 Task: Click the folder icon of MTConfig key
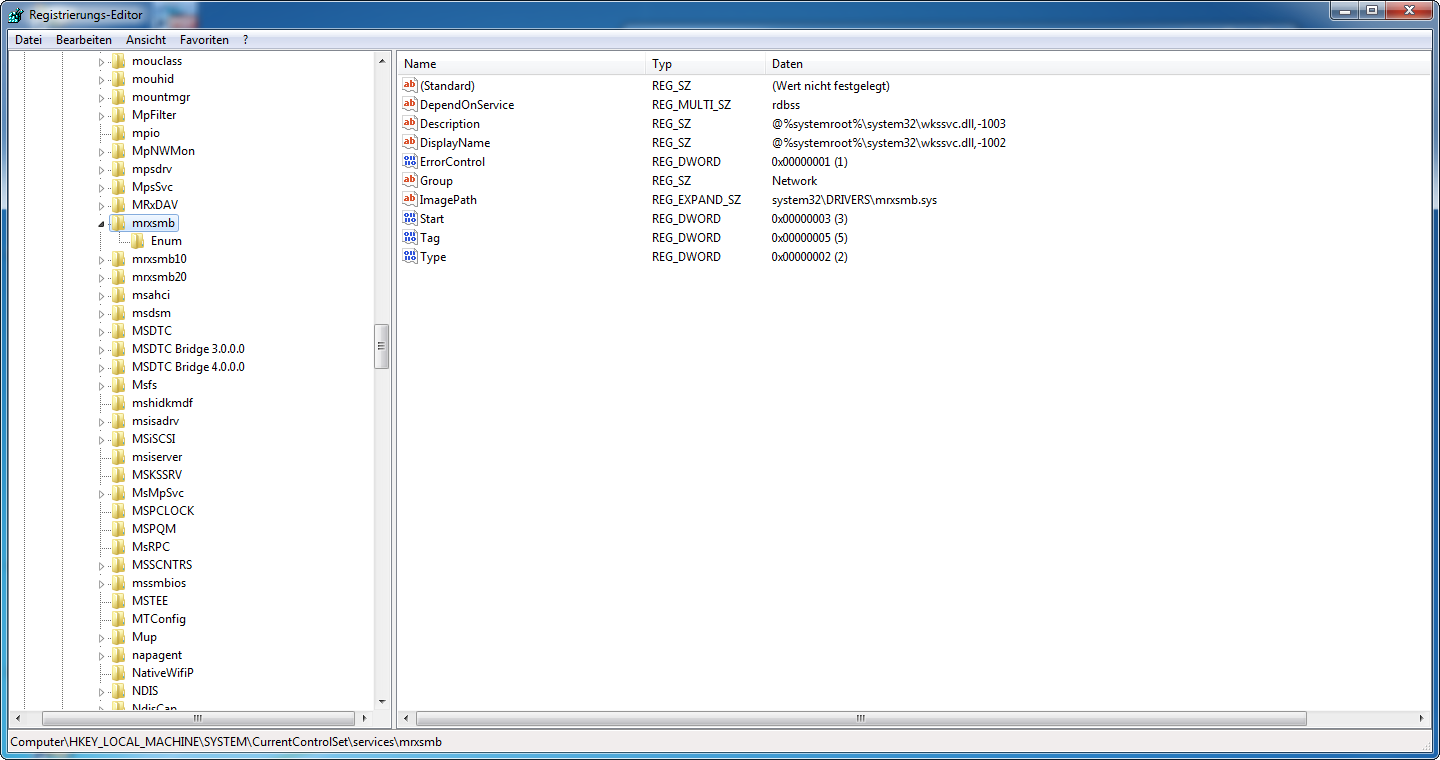coord(118,619)
